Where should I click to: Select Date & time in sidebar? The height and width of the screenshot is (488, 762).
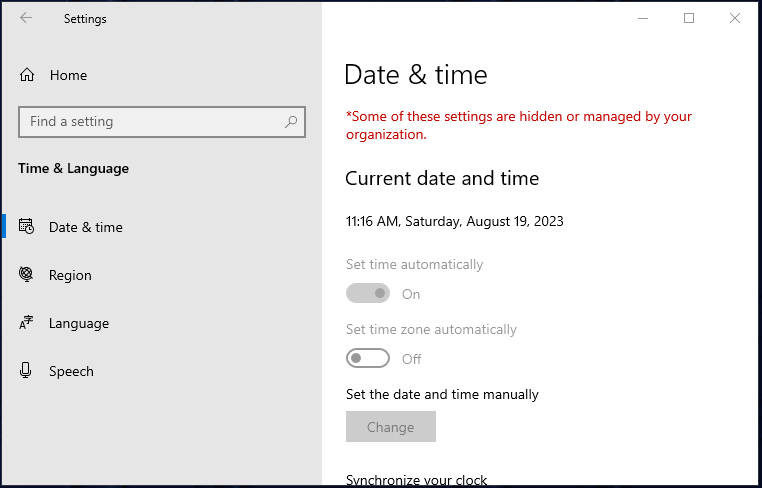(x=161, y=227)
